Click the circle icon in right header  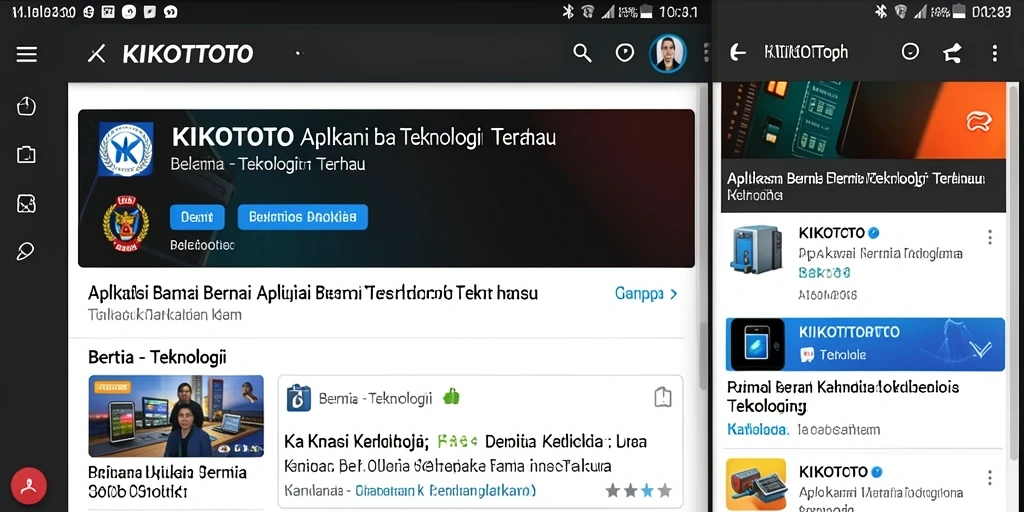click(910, 52)
